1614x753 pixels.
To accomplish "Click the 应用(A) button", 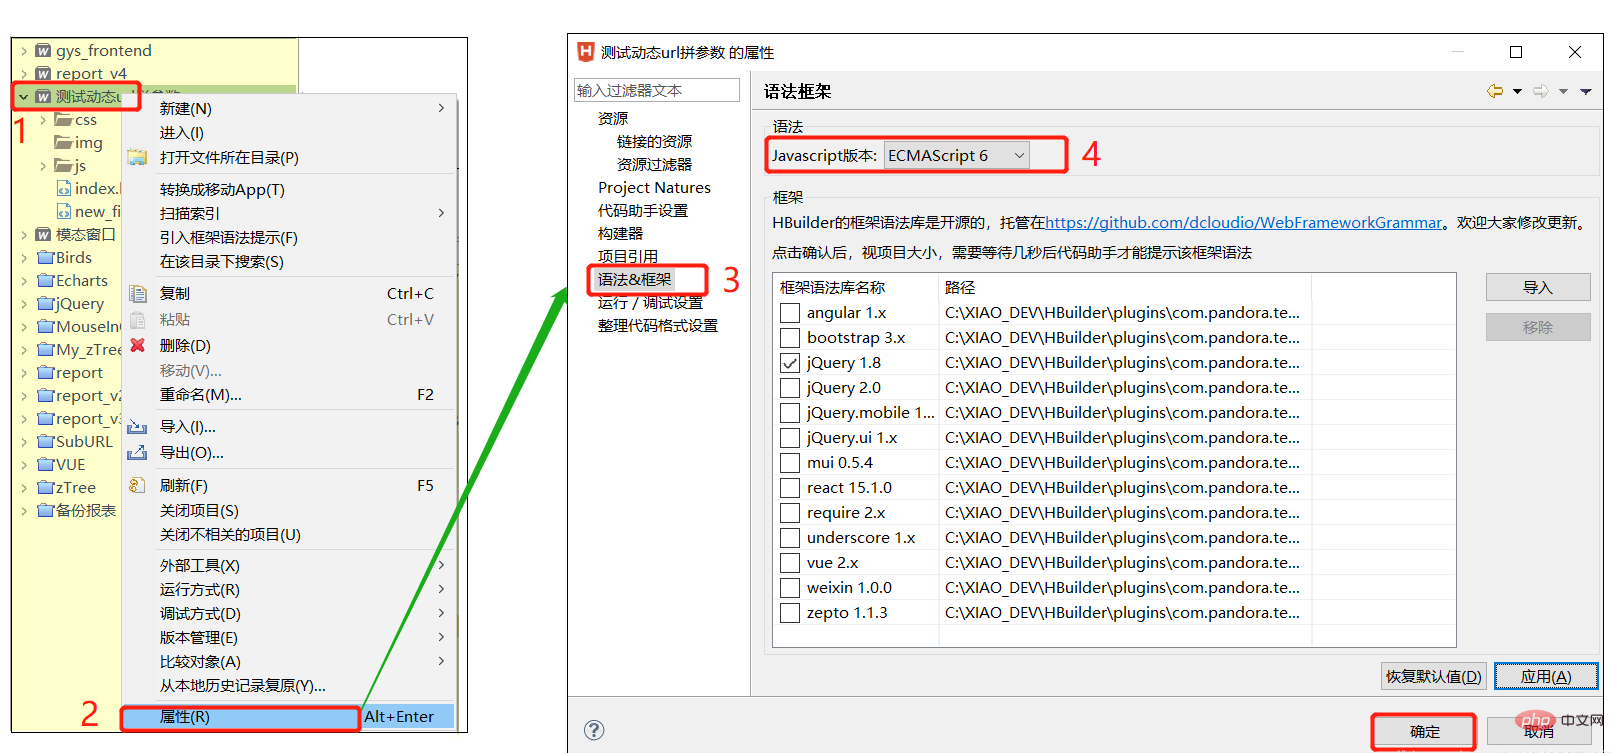I will [x=1546, y=677].
